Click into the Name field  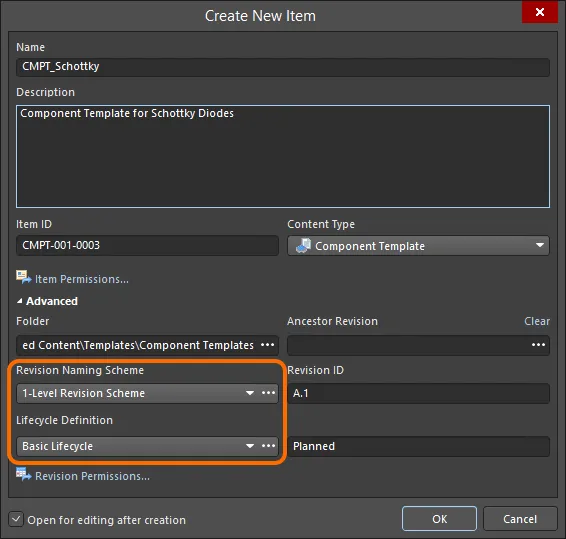(x=283, y=67)
